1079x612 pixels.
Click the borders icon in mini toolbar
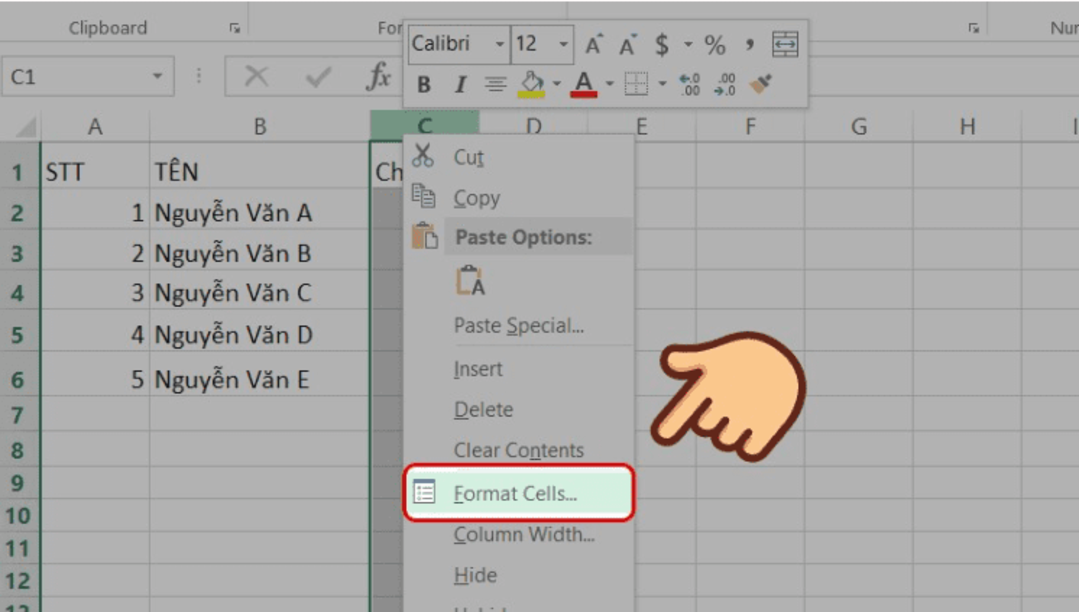[x=636, y=84]
